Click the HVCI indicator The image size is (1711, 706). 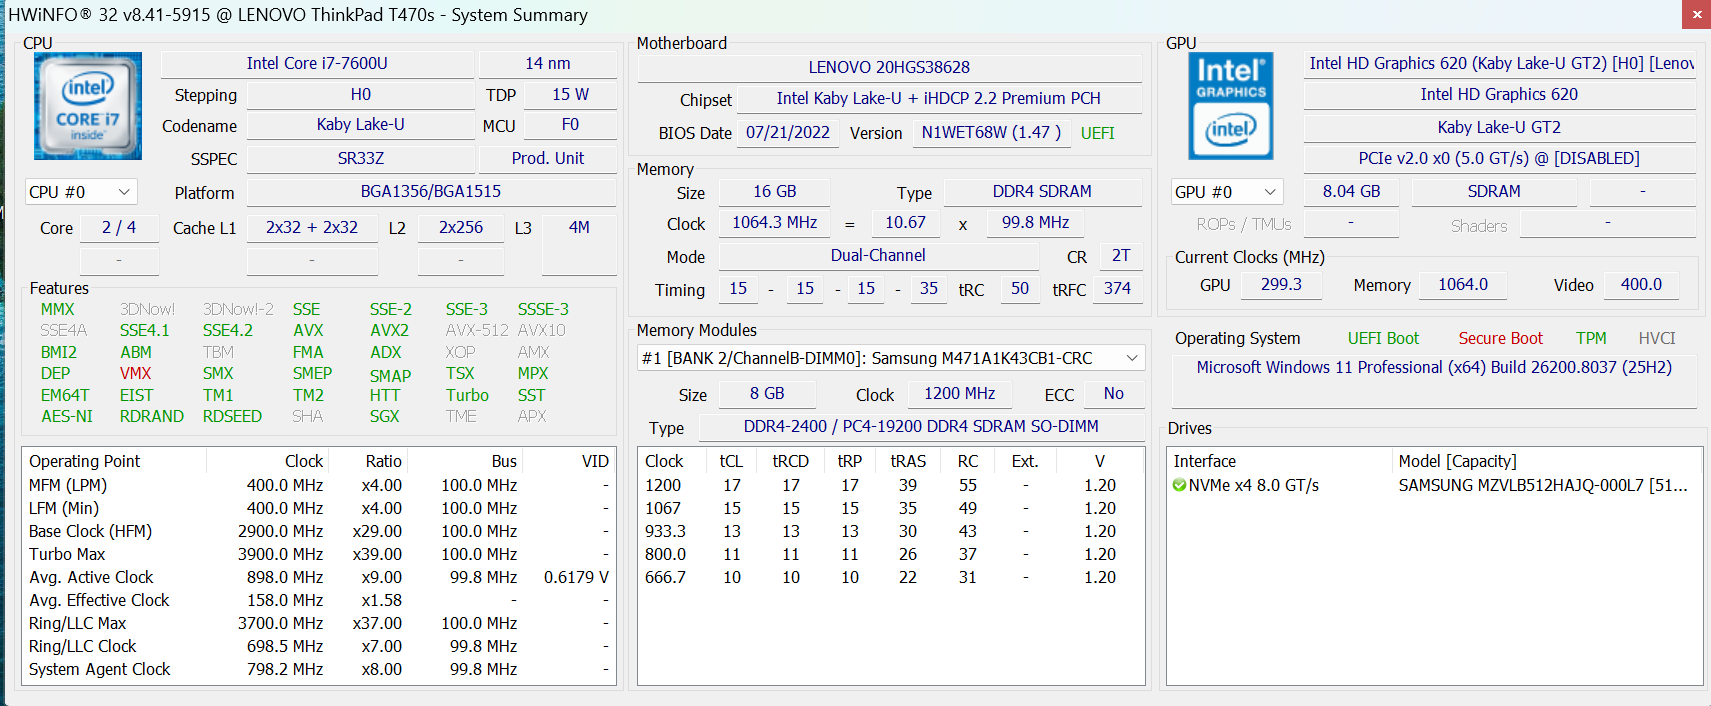(1657, 339)
